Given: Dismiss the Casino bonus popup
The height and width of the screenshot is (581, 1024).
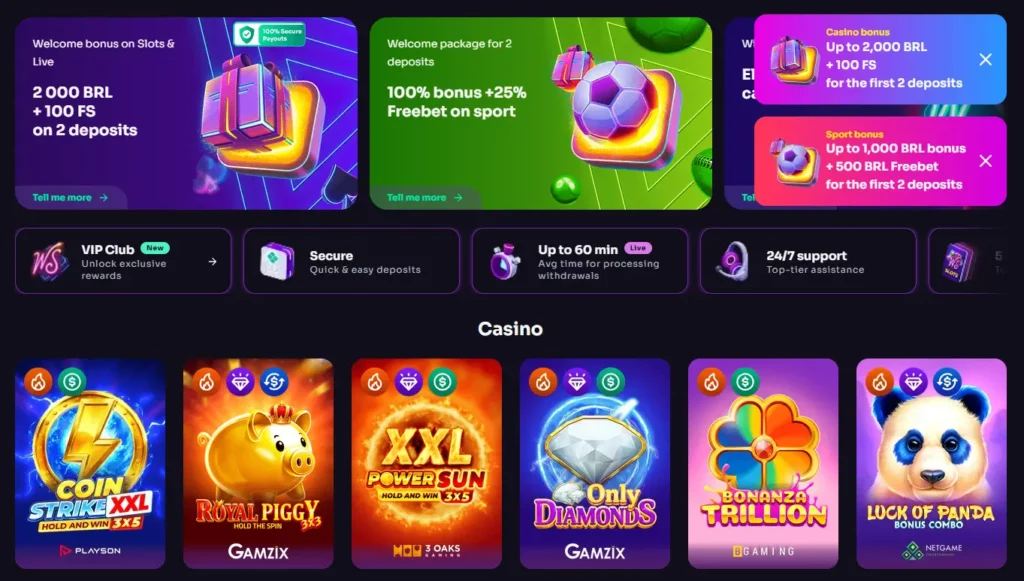Looking at the screenshot, I should click(985, 59).
